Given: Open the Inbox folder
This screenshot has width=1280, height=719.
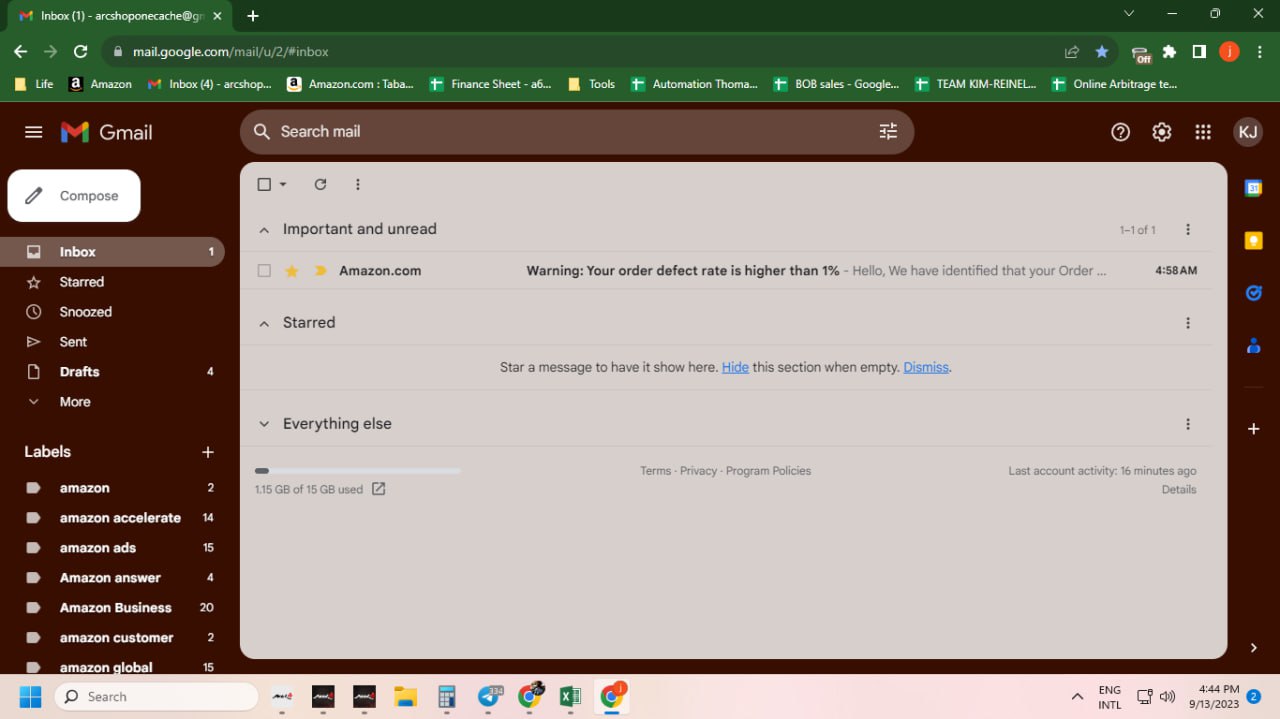Looking at the screenshot, I should pyautogui.click(x=112, y=252).
